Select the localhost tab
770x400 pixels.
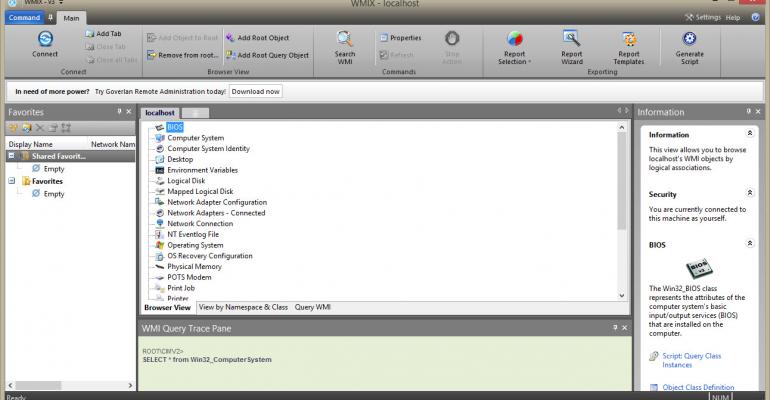(x=160, y=113)
